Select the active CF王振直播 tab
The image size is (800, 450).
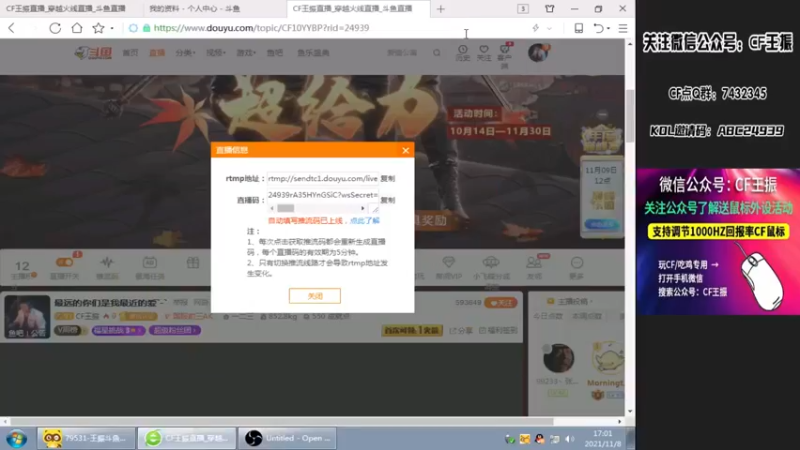coord(358,9)
